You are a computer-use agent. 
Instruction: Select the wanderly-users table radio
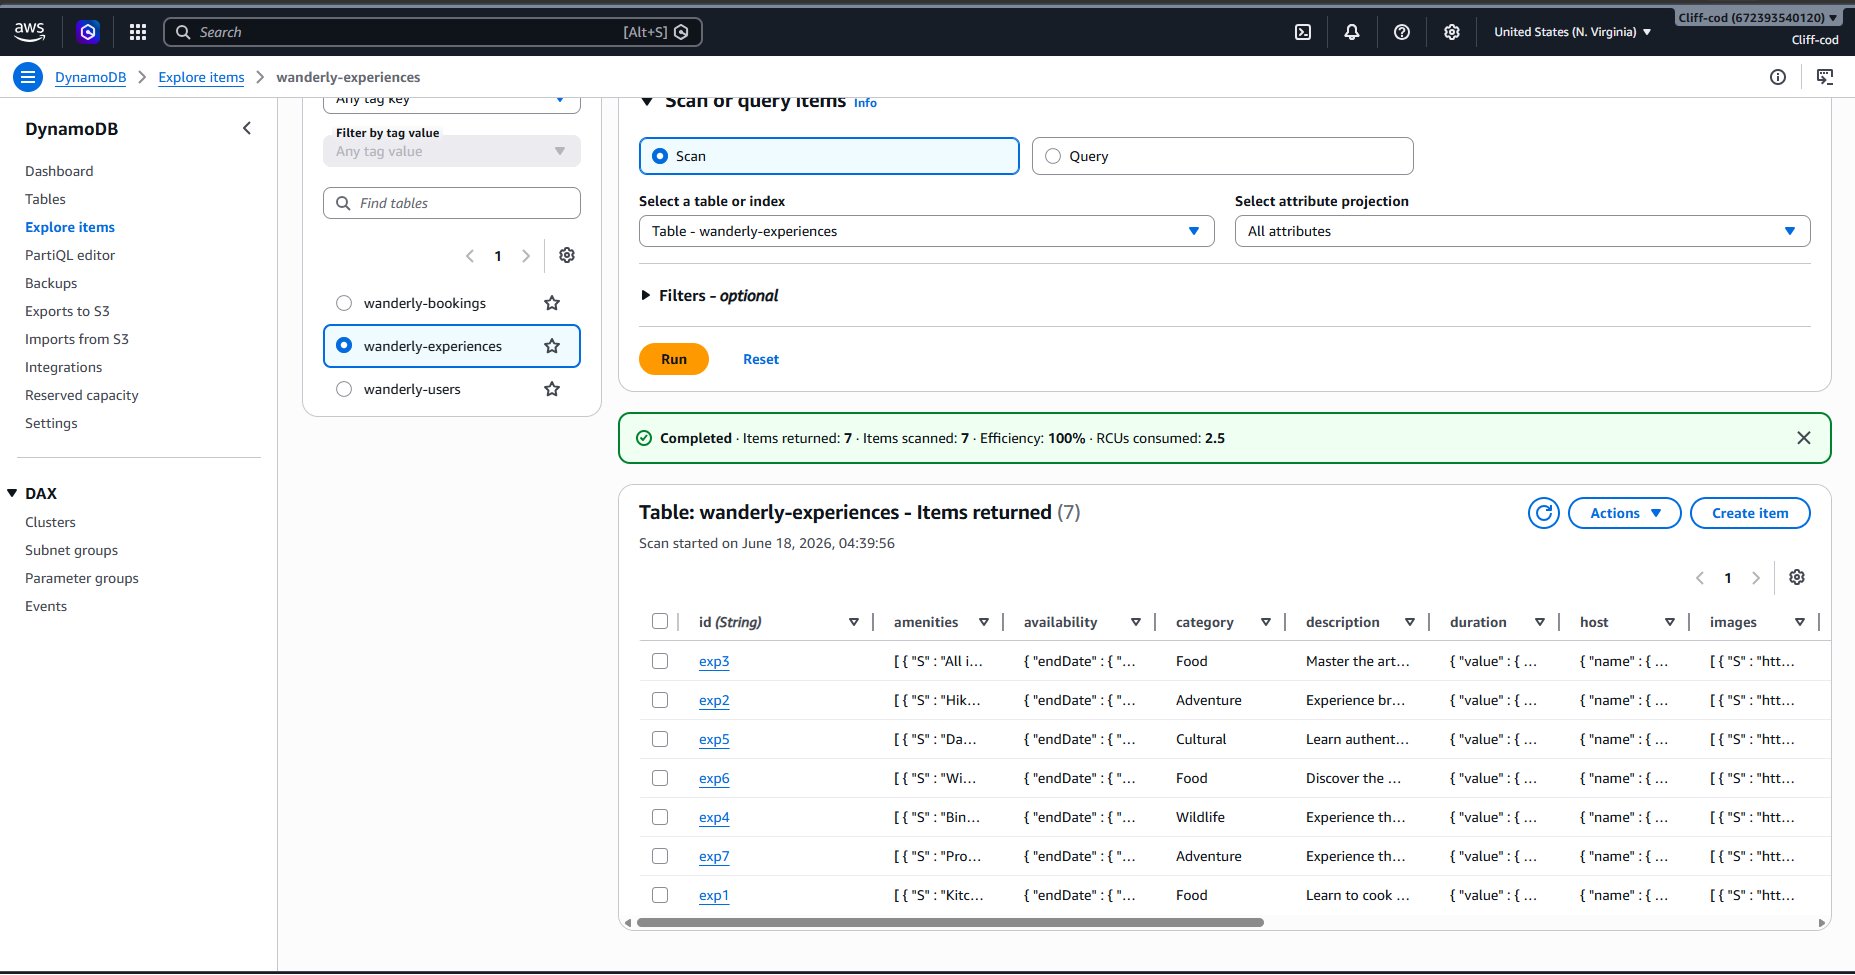click(344, 389)
